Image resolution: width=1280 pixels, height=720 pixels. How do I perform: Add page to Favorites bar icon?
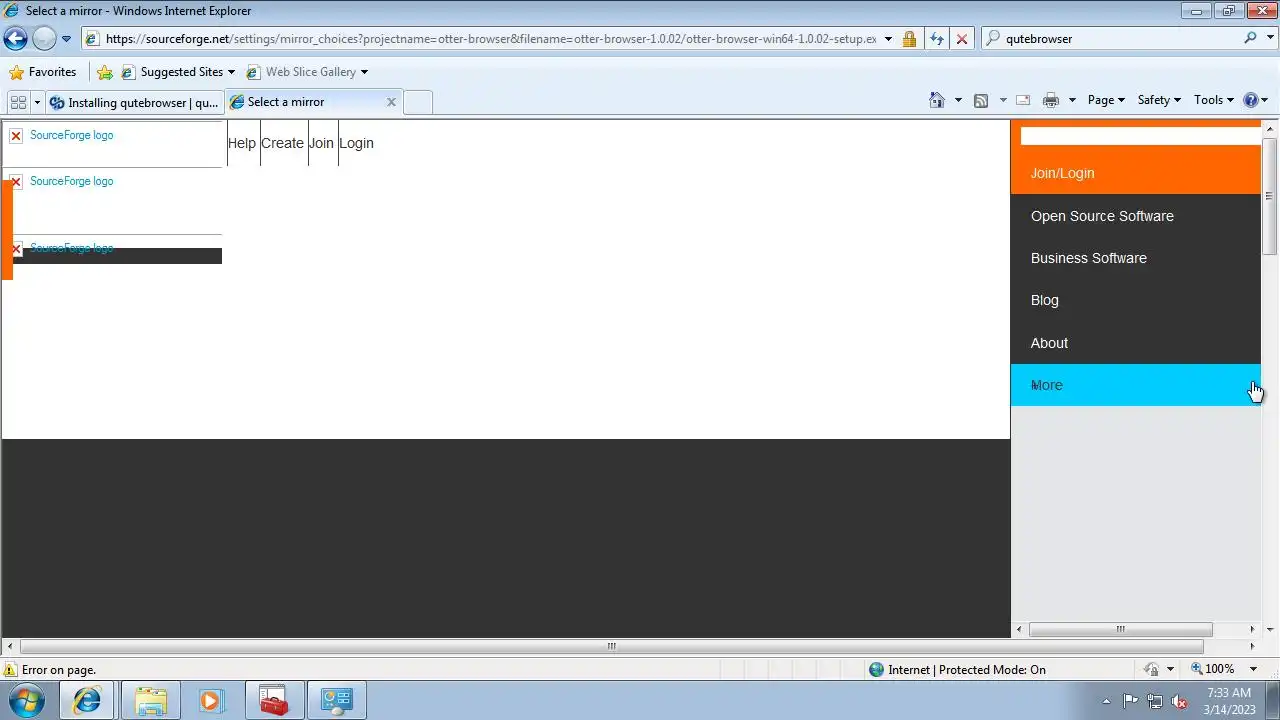105,72
